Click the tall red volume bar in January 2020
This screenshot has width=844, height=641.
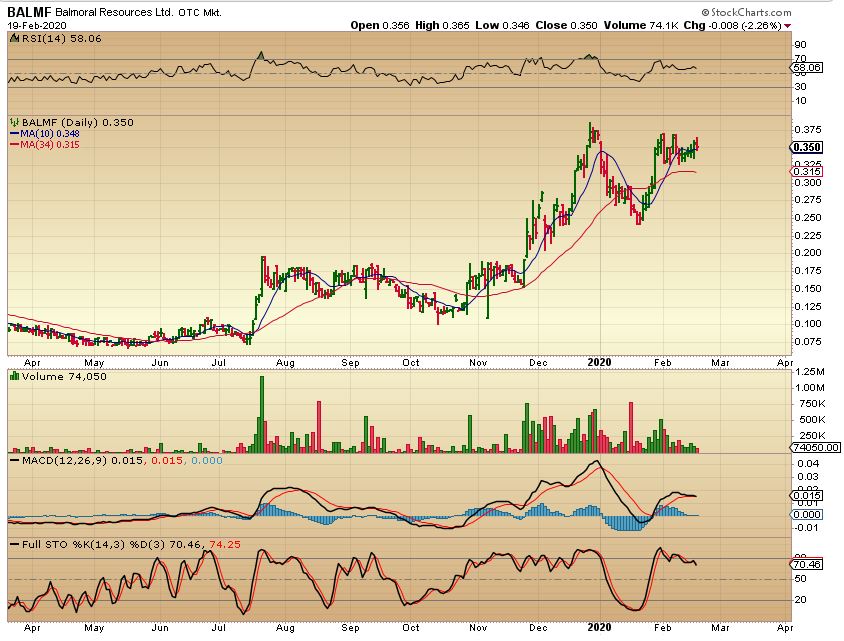tap(631, 427)
